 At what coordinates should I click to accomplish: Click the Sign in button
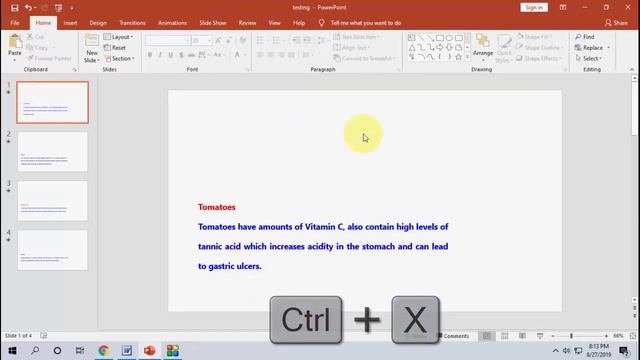click(x=534, y=8)
